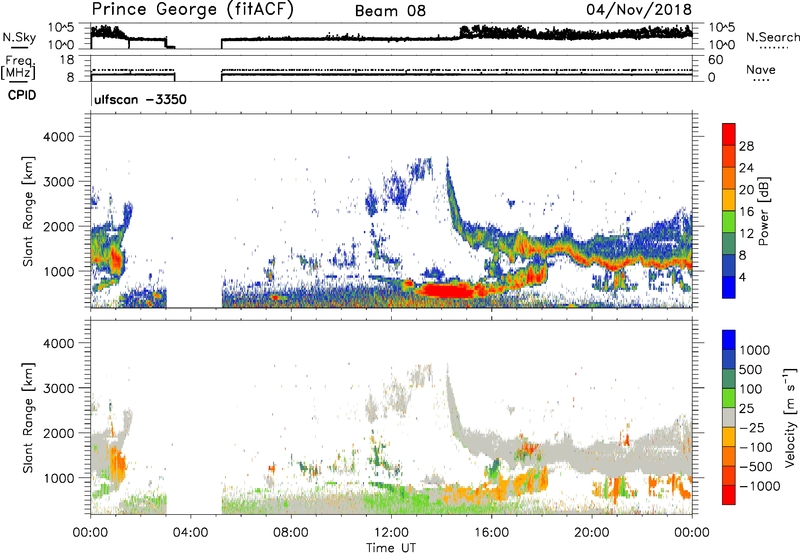800x554 pixels.
Task: Click the intense red power patch near 14:00
Action: coord(445,291)
